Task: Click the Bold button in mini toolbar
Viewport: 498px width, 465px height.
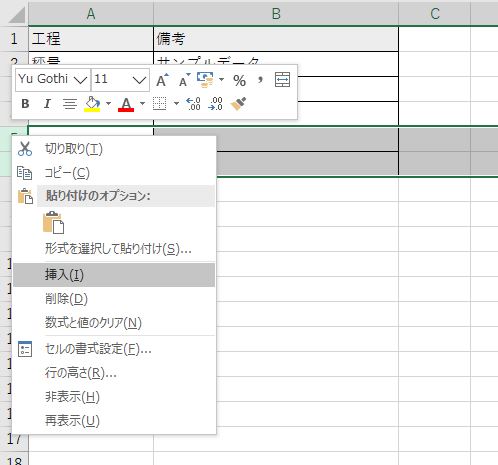Action: tap(25, 104)
